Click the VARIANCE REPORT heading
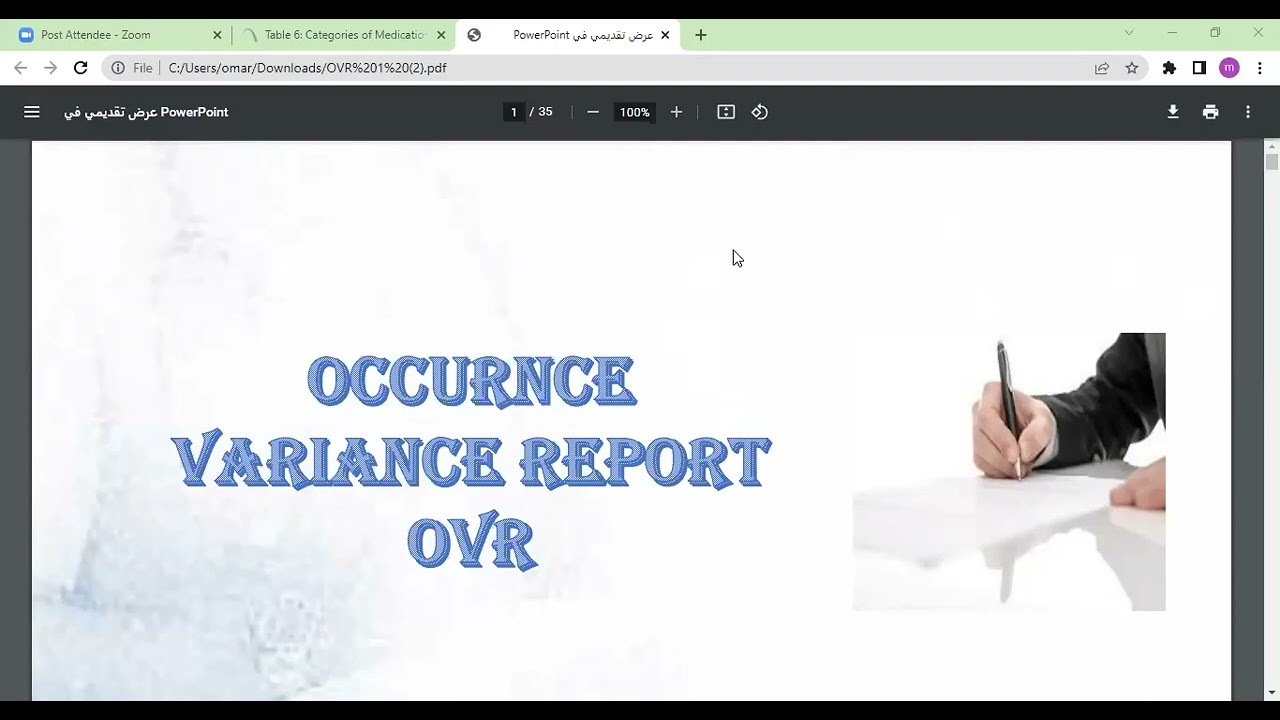Screen dimensions: 1280x720 (x=471, y=461)
